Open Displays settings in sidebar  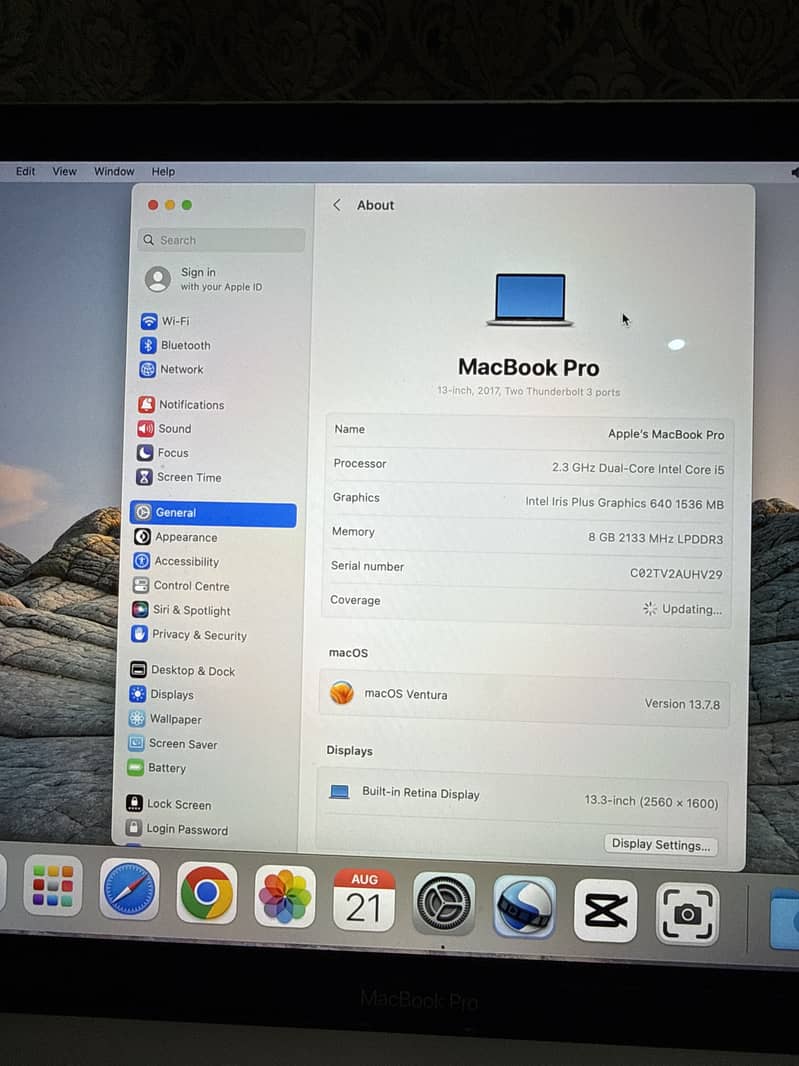pyautogui.click(x=161, y=694)
